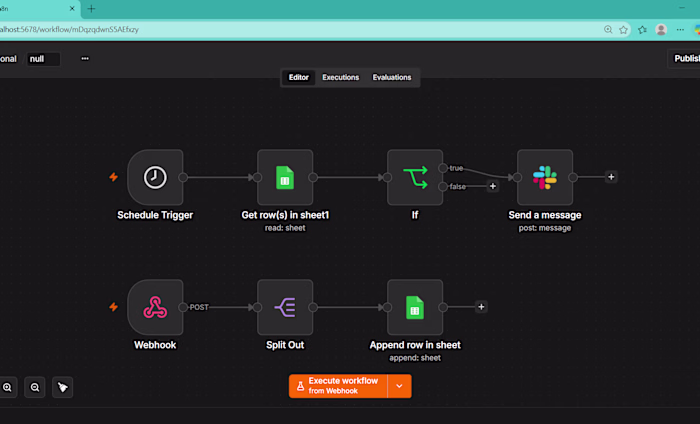Open the Webhook node
700x424 pixels.
(x=155, y=307)
